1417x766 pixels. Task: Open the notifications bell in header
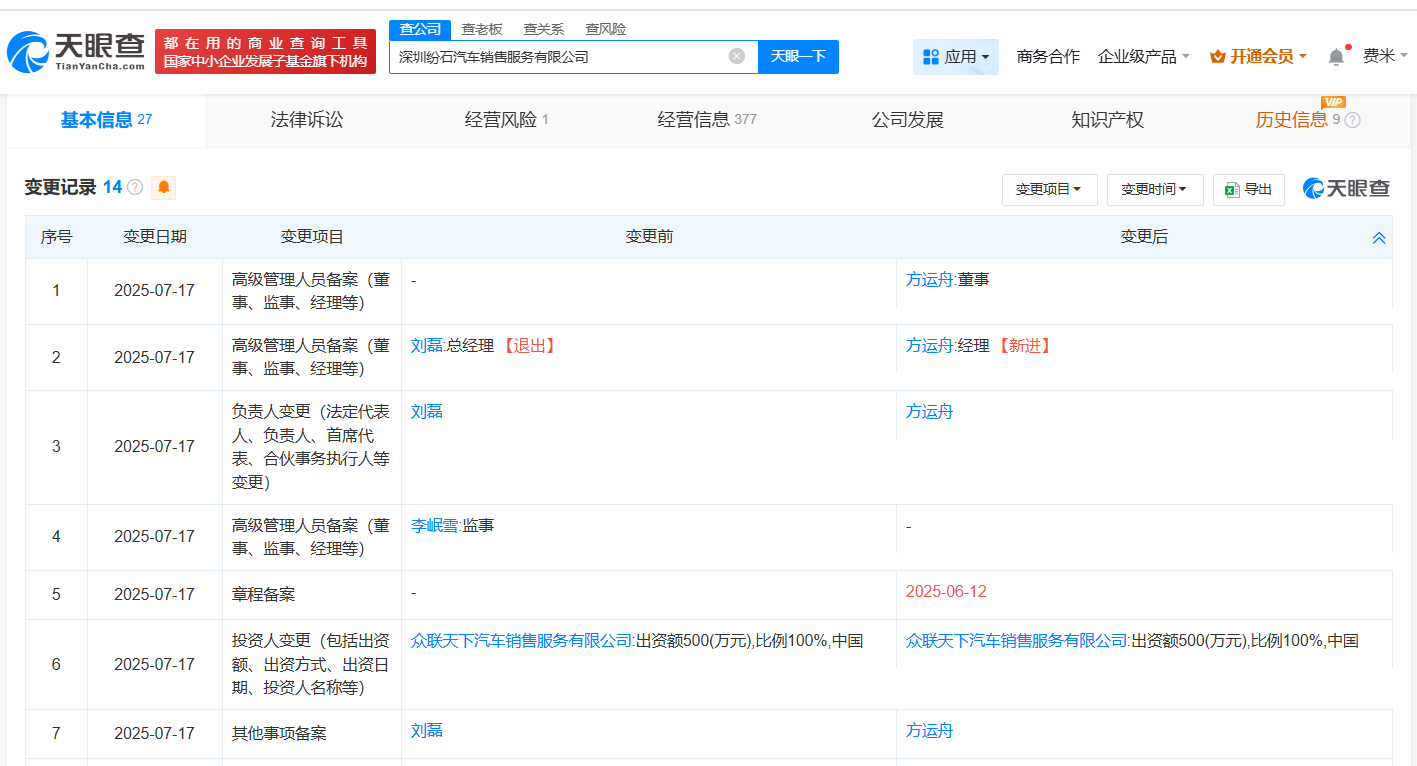pyautogui.click(x=1336, y=57)
